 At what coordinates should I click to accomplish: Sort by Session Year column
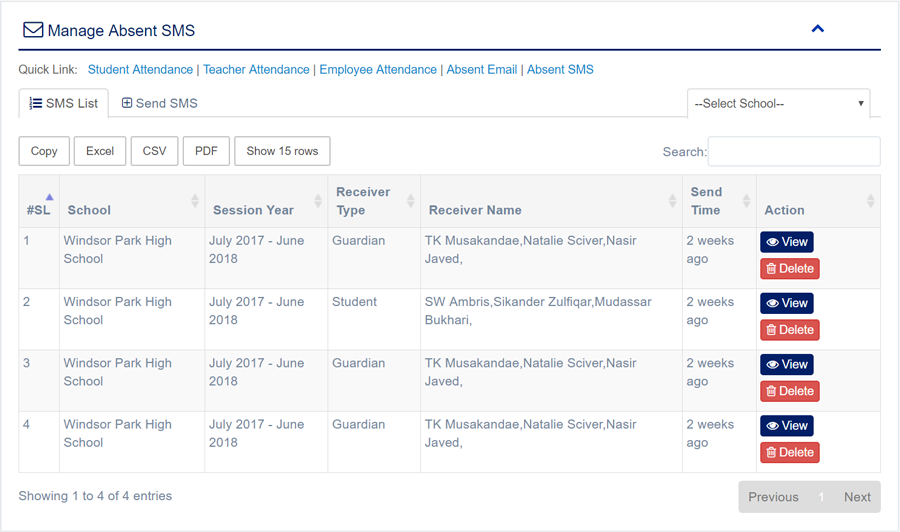pos(318,201)
